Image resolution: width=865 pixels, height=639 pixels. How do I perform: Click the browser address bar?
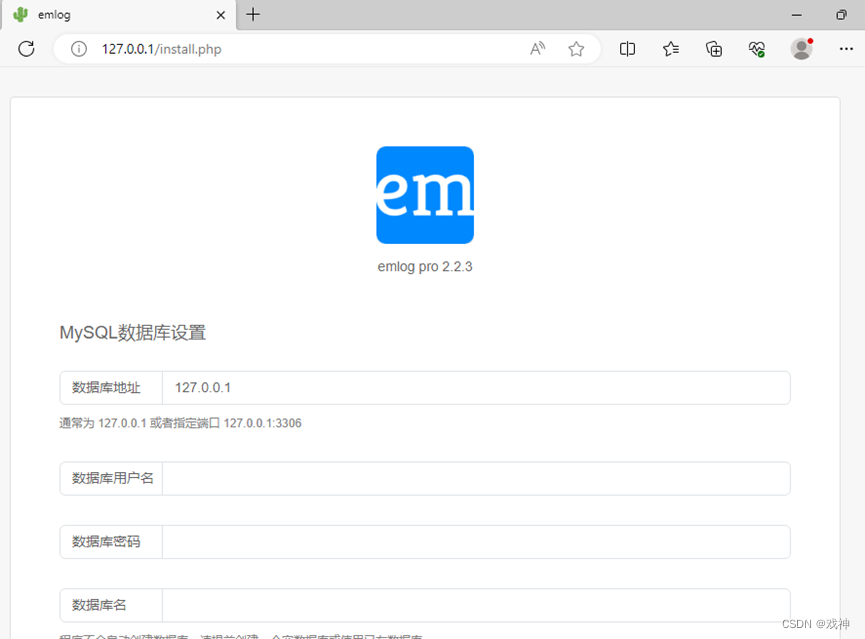click(x=300, y=48)
